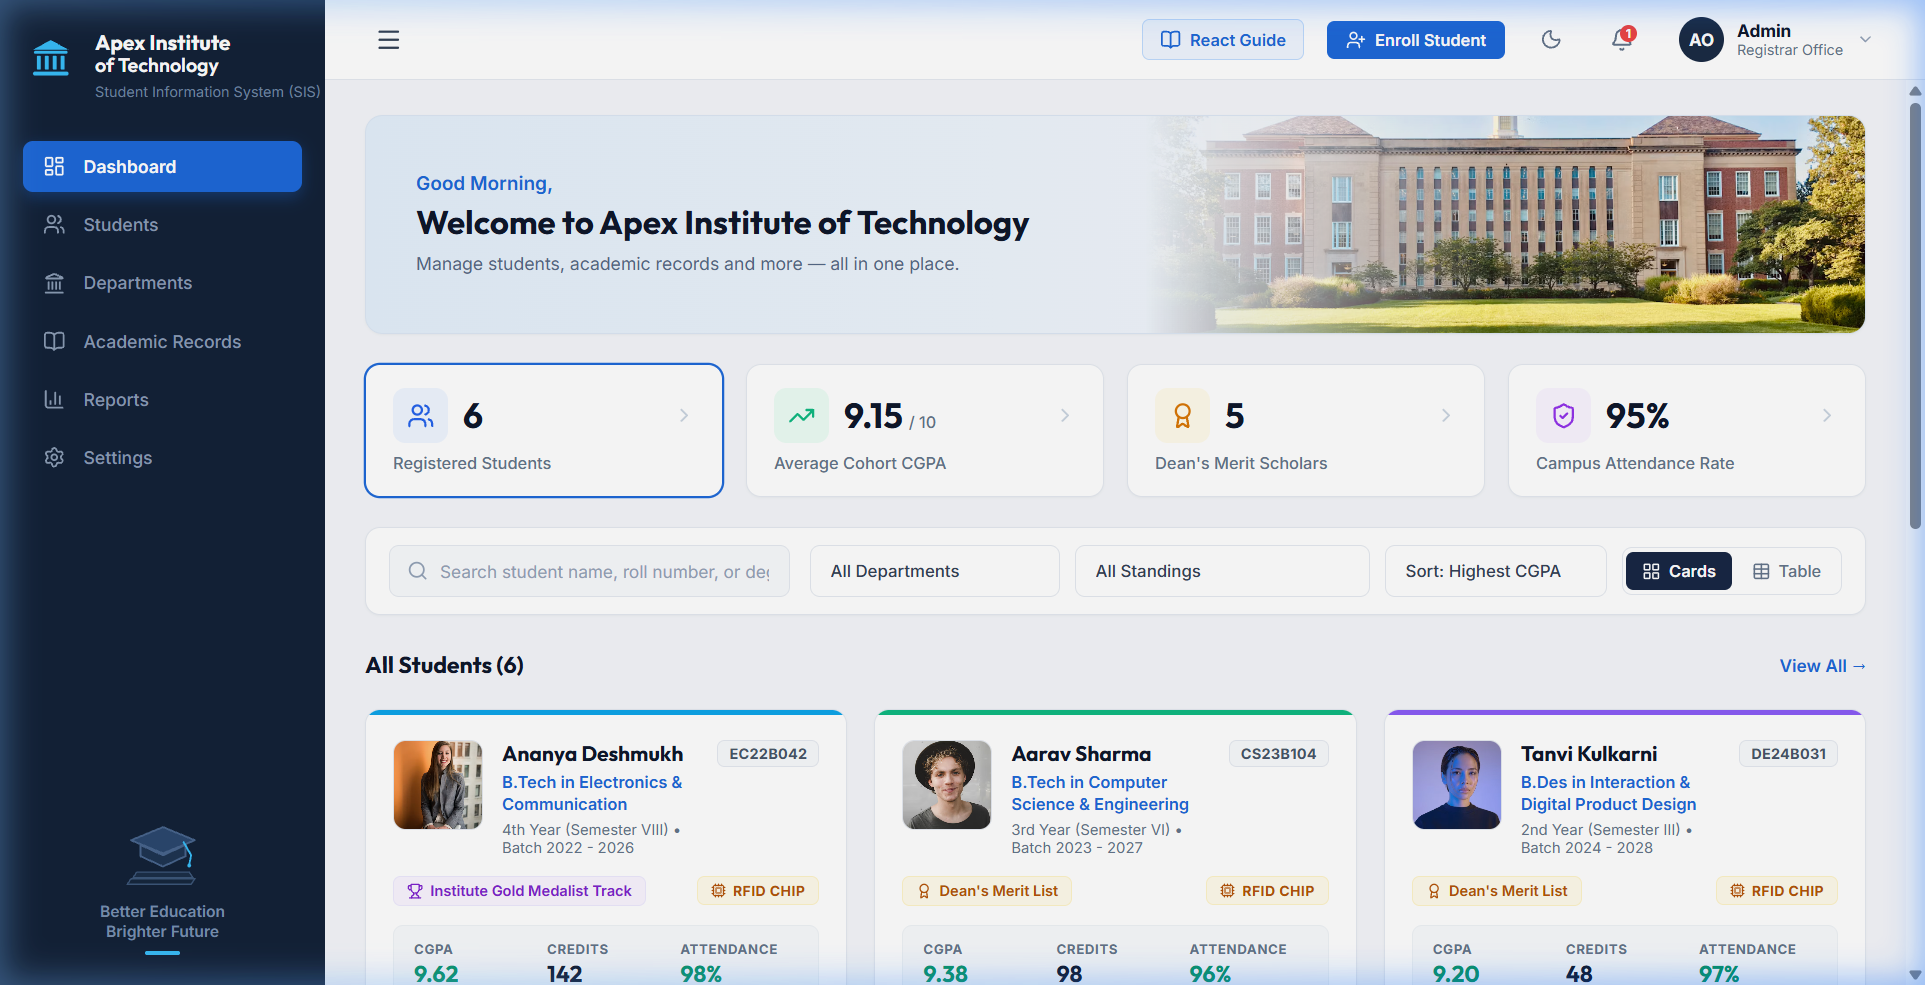Focus the student search input field
1925x985 pixels.
(x=589, y=571)
